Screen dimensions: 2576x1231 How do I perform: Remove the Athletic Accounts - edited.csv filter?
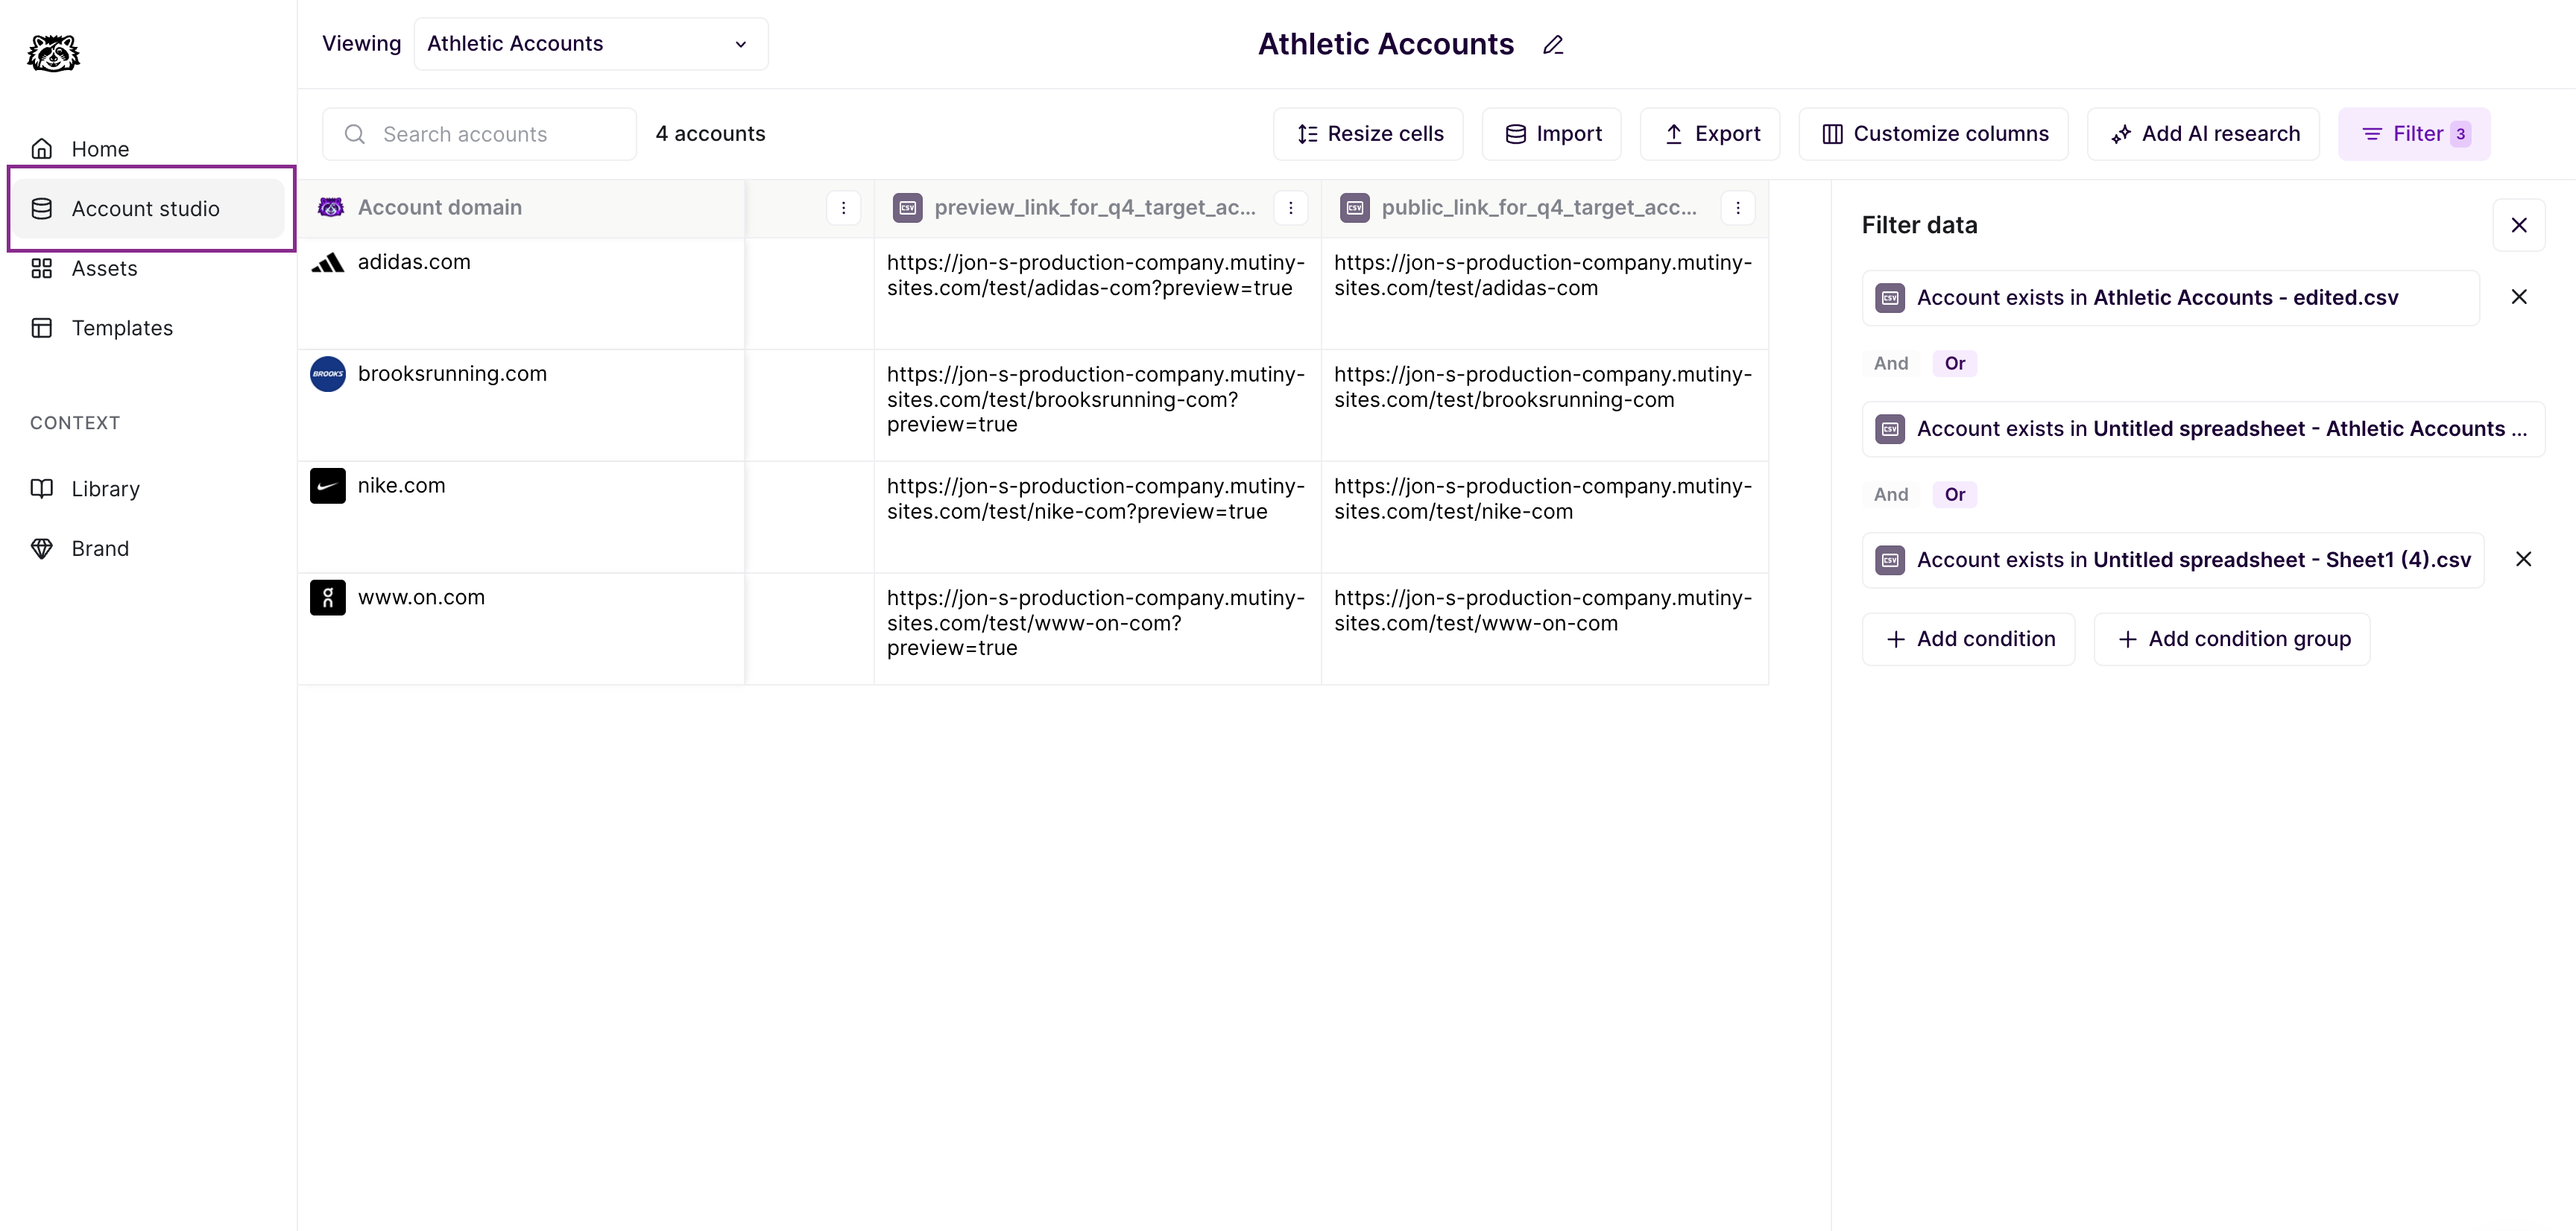click(x=2518, y=297)
